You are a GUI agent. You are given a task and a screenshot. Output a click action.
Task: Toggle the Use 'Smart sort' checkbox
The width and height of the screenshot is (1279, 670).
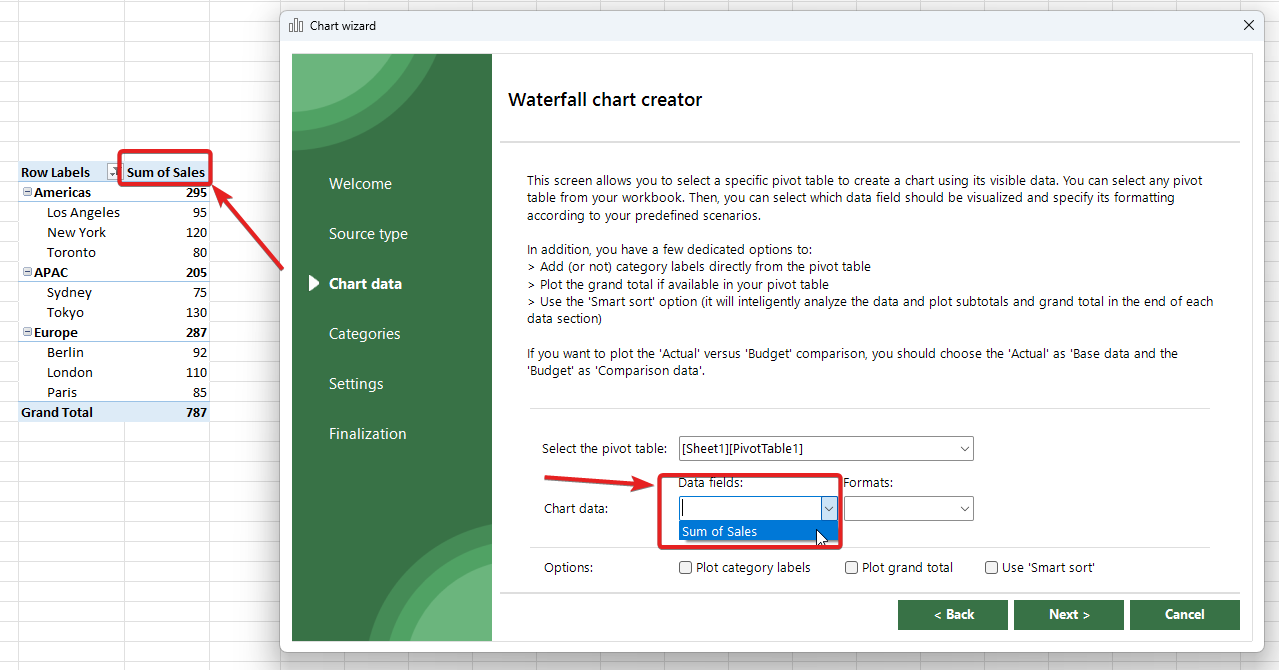click(991, 568)
